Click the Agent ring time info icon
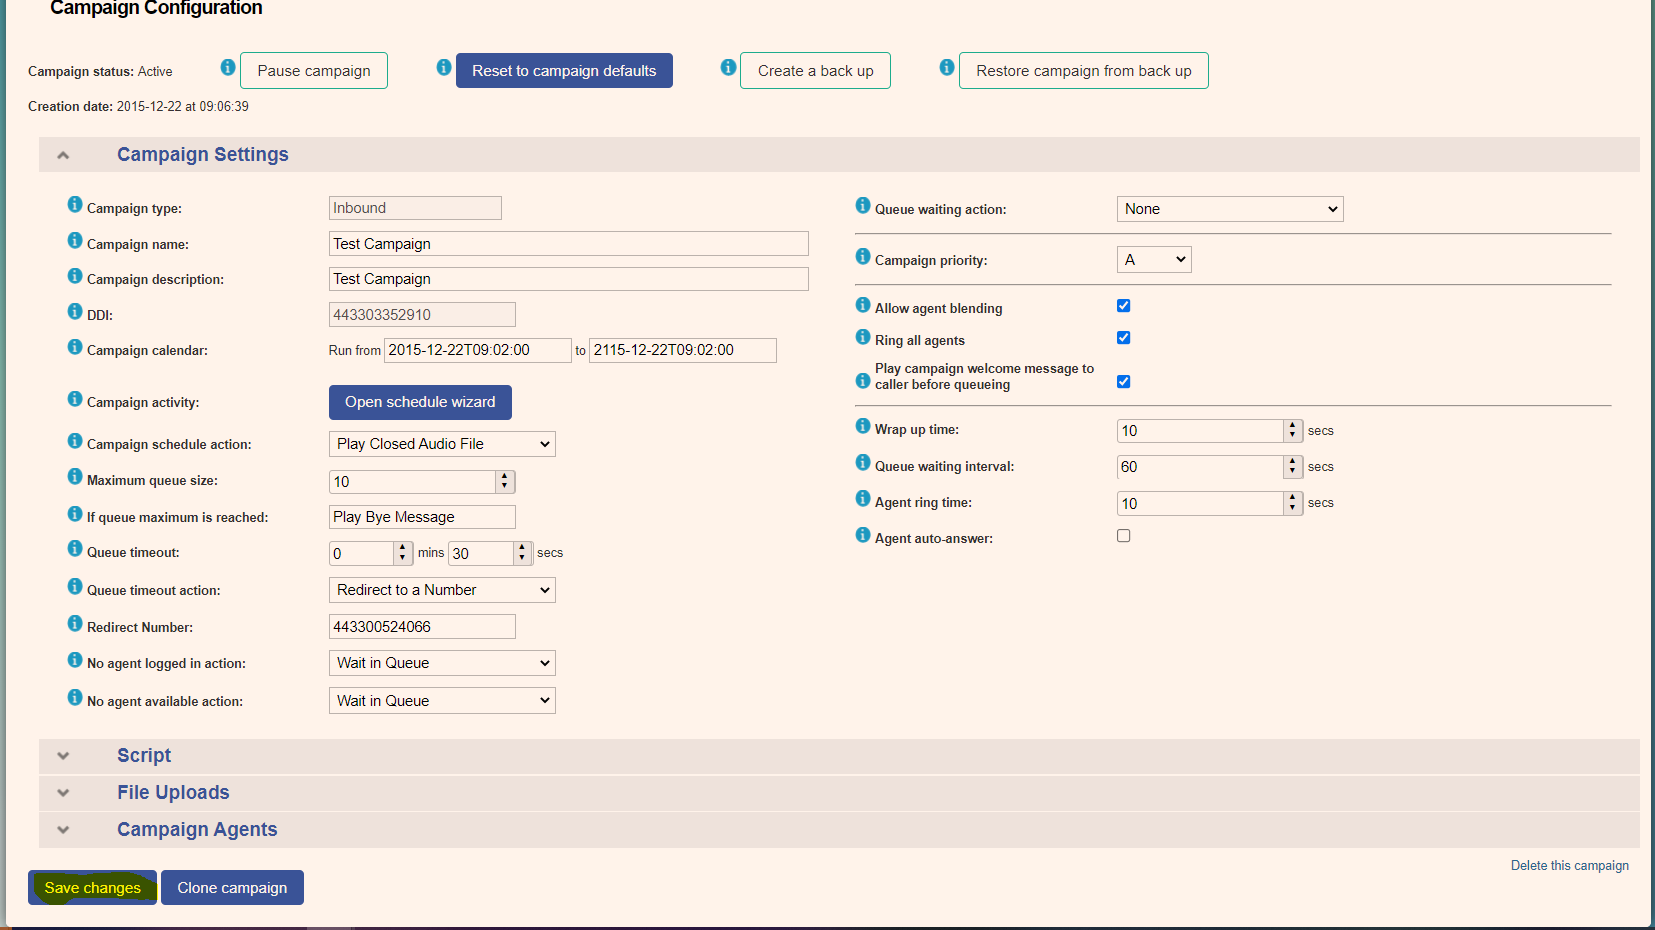The image size is (1655, 930). pos(863,498)
